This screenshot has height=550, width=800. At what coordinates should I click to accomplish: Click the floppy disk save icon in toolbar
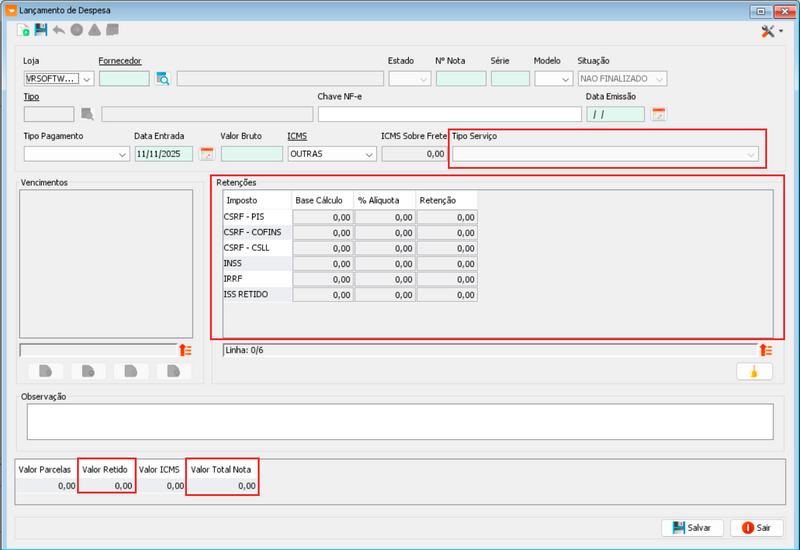(41, 31)
